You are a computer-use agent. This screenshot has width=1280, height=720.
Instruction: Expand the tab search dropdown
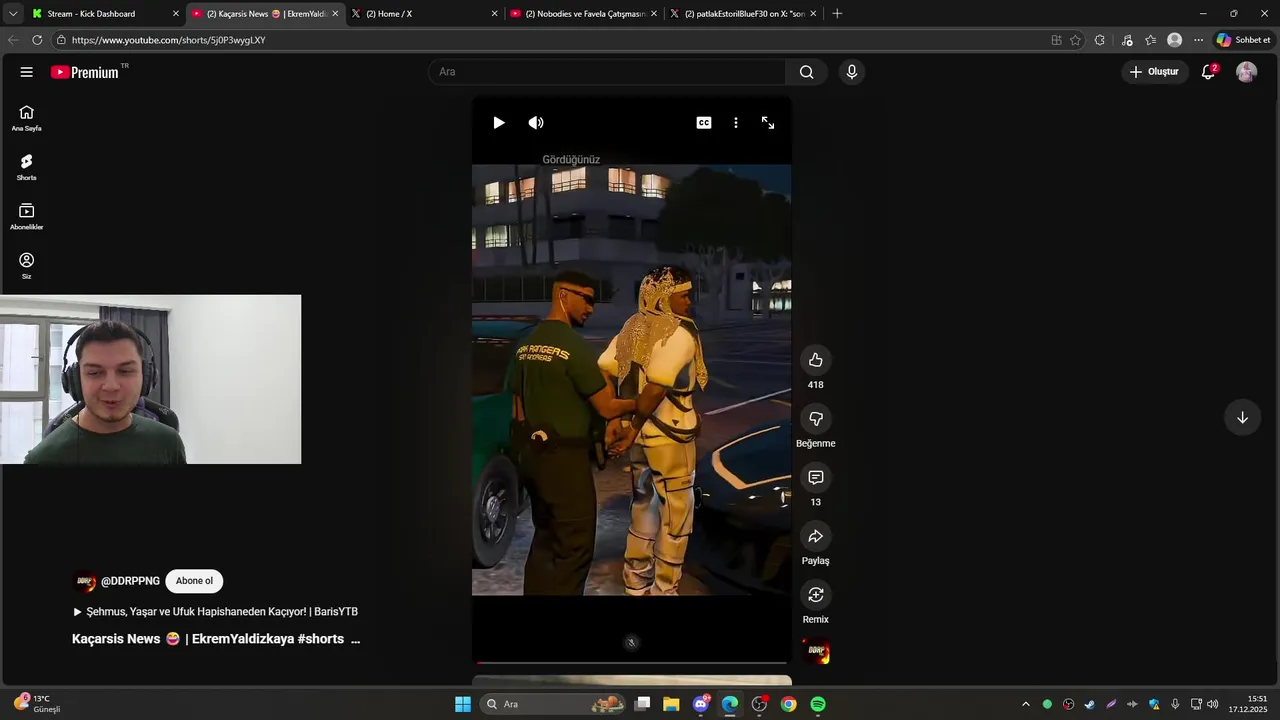12,14
